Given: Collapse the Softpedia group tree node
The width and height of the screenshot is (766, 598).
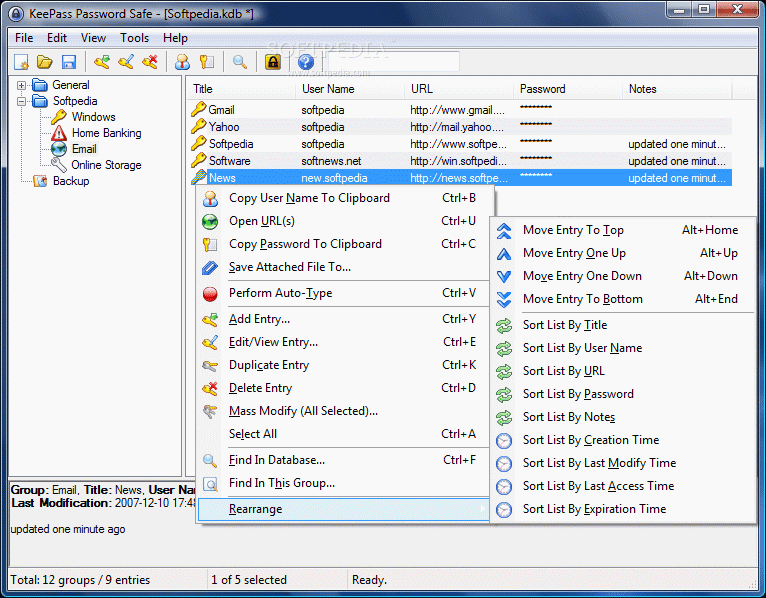Looking at the screenshot, I should [x=21, y=102].
